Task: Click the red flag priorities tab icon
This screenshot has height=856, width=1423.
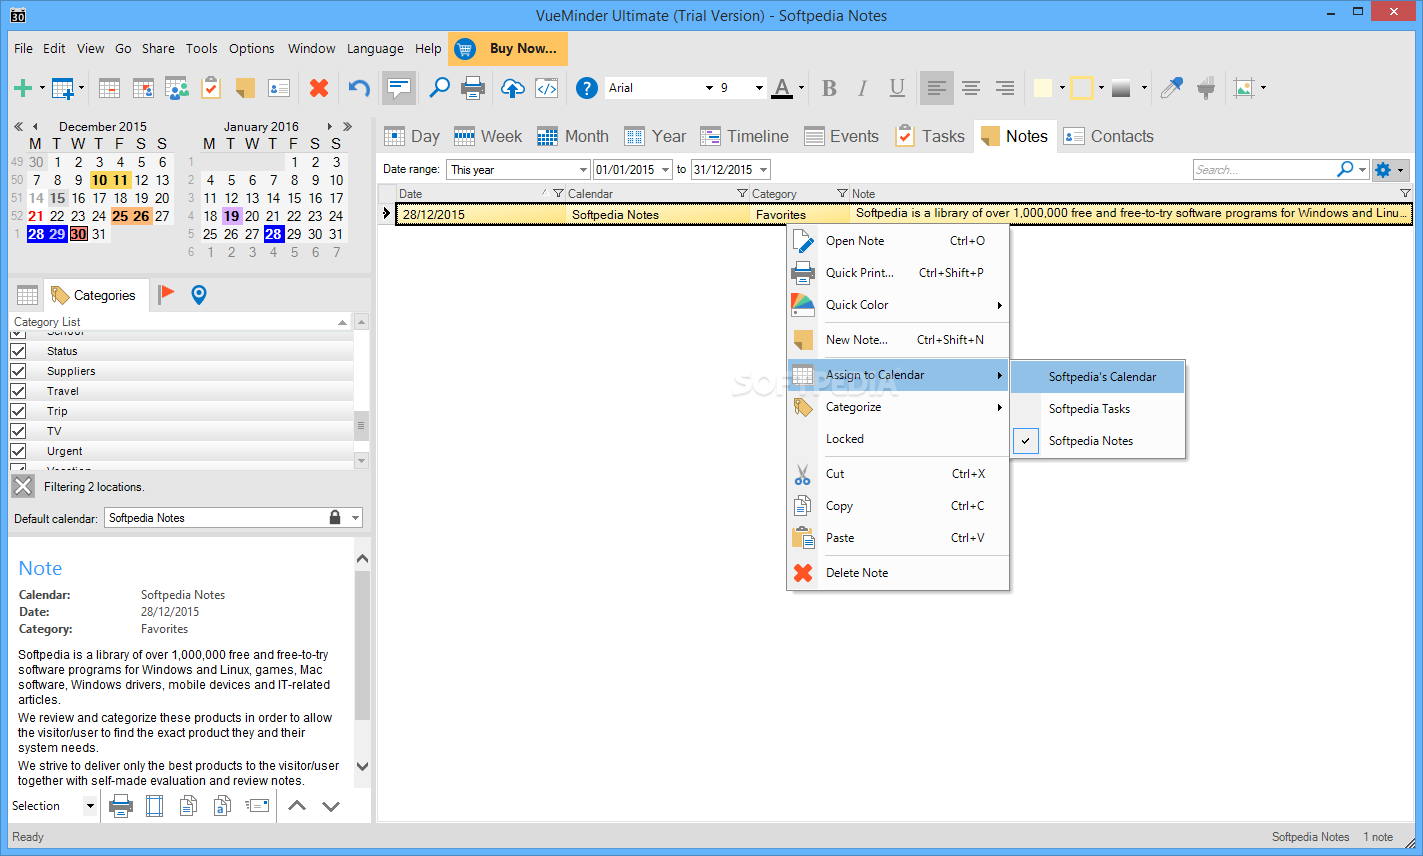Action: (x=166, y=294)
